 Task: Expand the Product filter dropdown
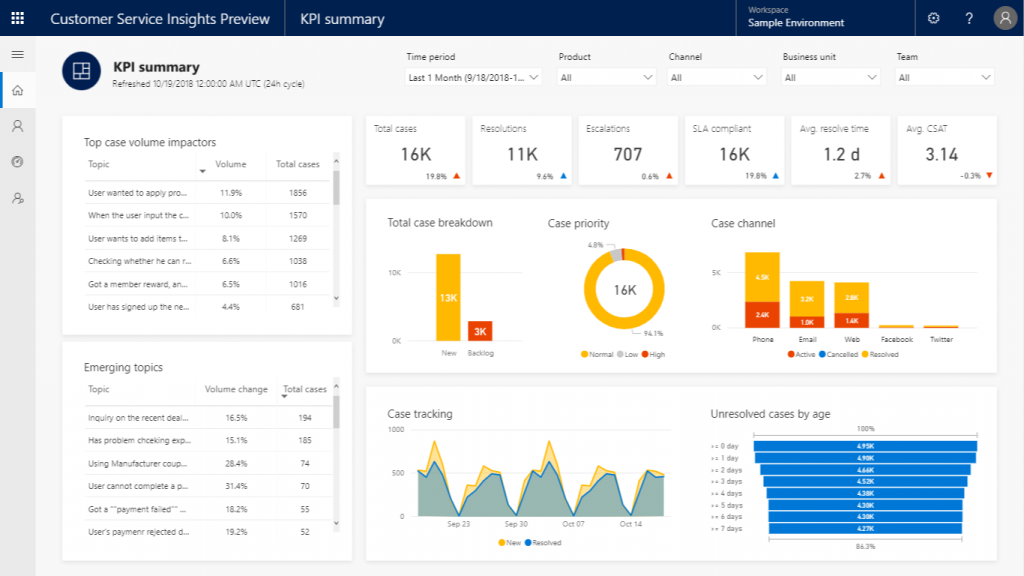pos(606,75)
